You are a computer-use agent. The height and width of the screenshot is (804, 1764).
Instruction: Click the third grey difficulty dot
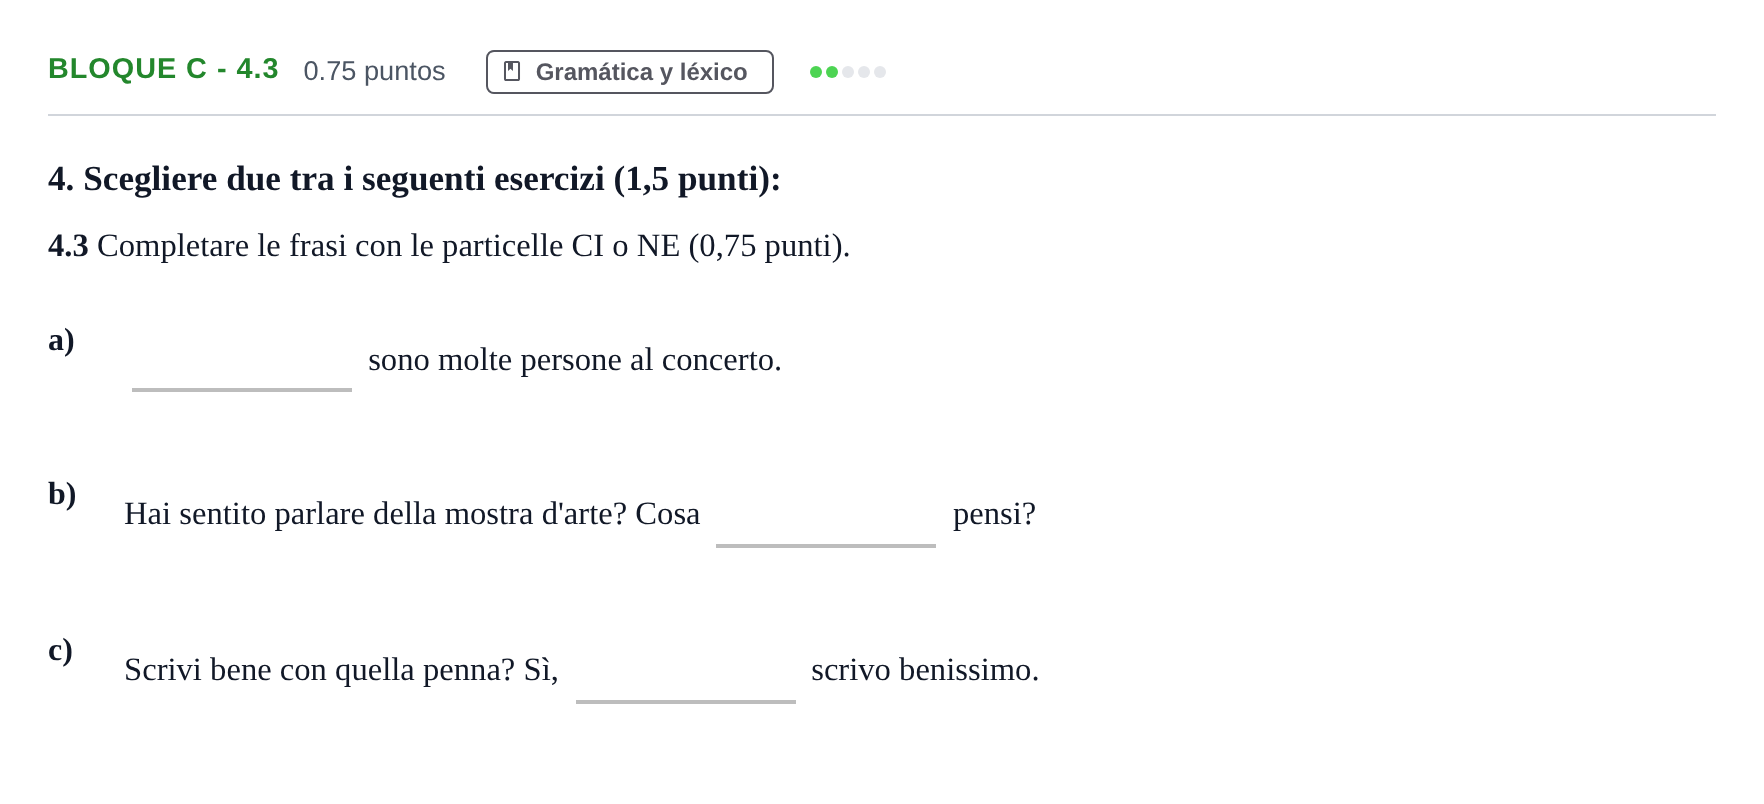[x=848, y=72]
